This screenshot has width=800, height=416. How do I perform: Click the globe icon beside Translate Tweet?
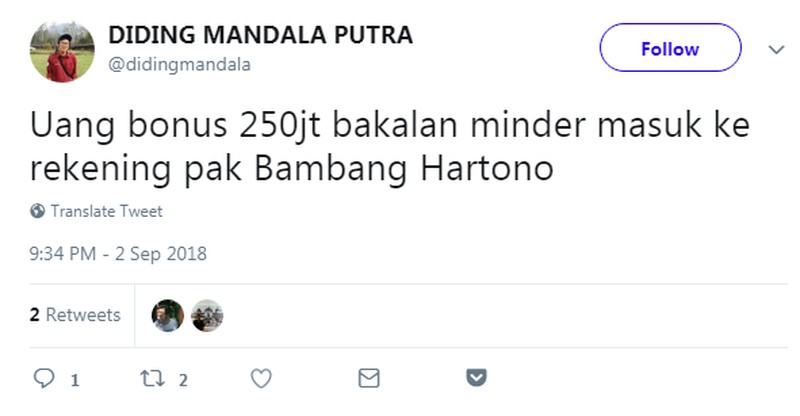click(37, 211)
